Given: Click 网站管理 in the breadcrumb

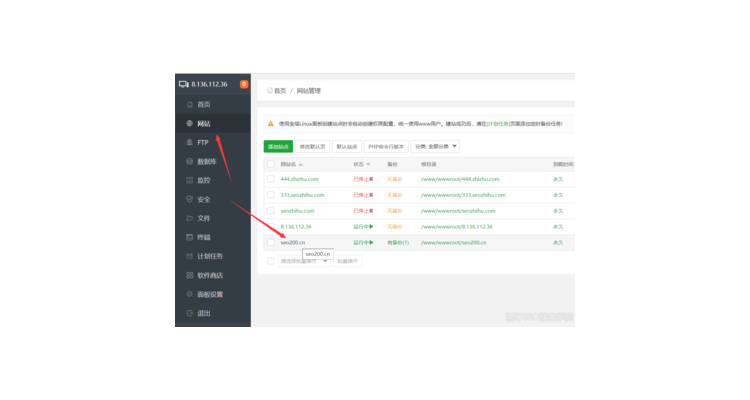Looking at the screenshot, I should point(309,90).
